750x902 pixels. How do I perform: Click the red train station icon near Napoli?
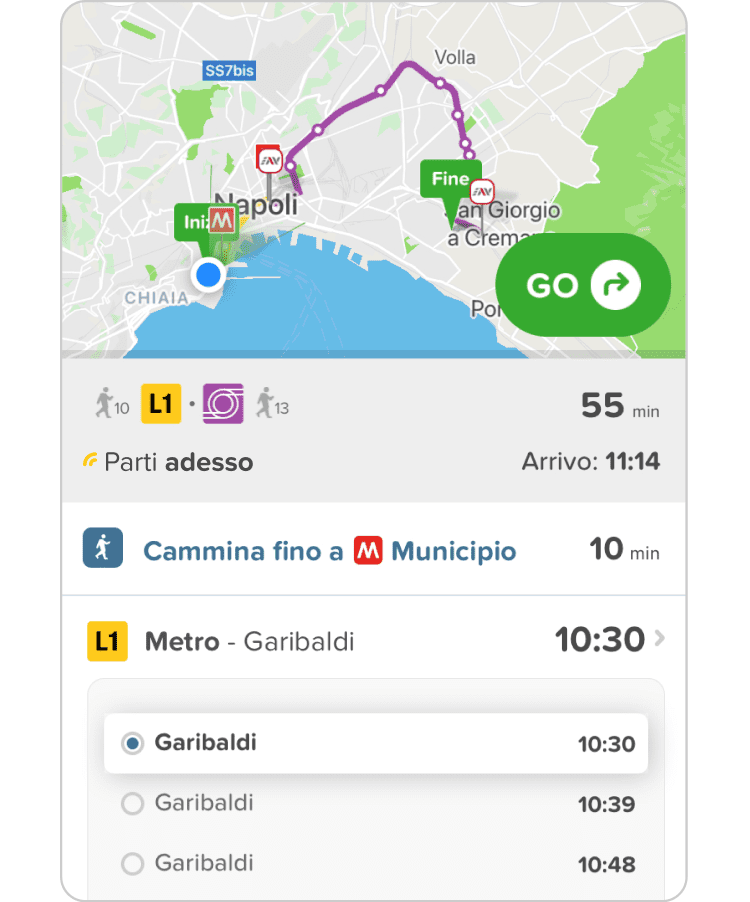pyautogui.click(x=270, y=158)
